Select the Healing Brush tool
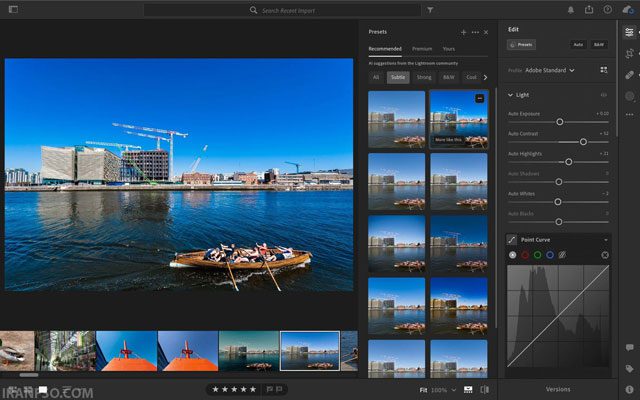Image resolution: width=640 pixels, height=400 pixels. click(629, 75)
